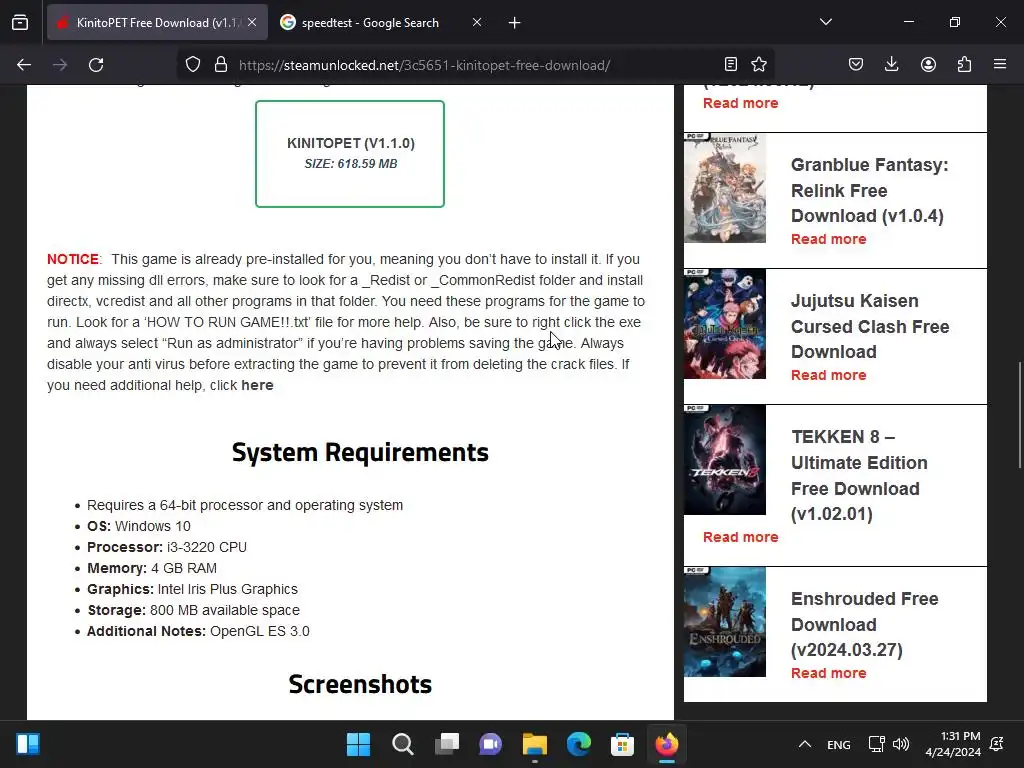Open Granblue Fantasy: Relink Free Download title
This screenshot has width=1024, height=768.
(870, 190)
